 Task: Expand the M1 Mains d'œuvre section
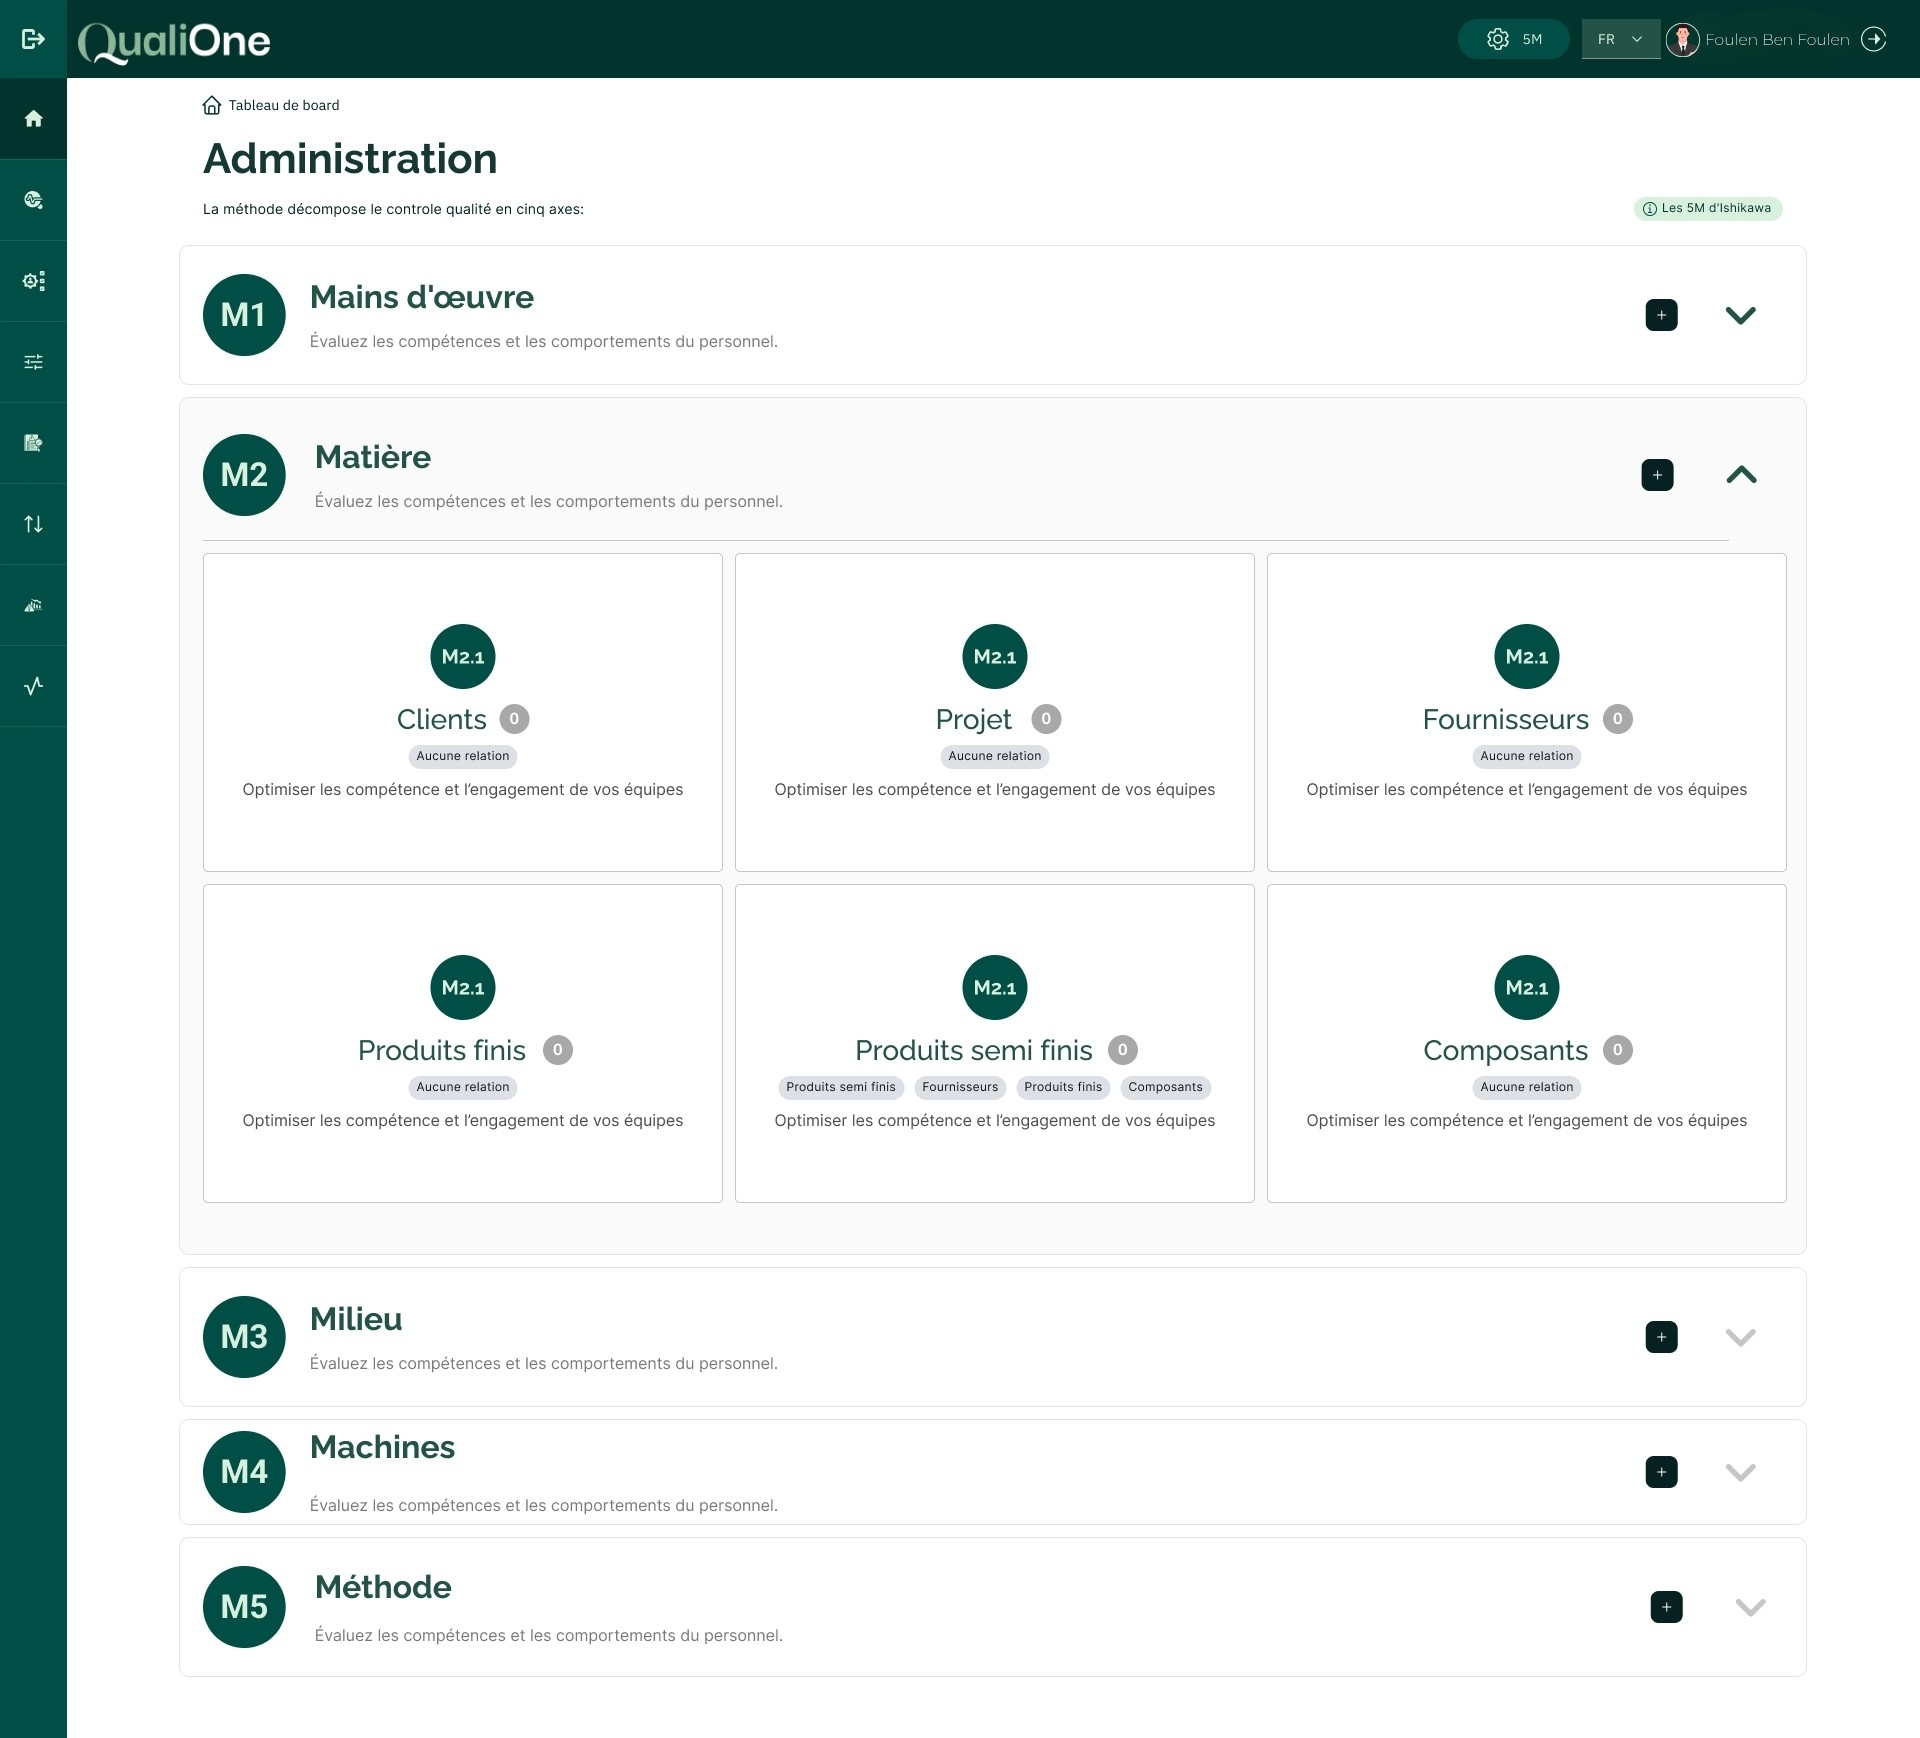[x=1740, y=315]
